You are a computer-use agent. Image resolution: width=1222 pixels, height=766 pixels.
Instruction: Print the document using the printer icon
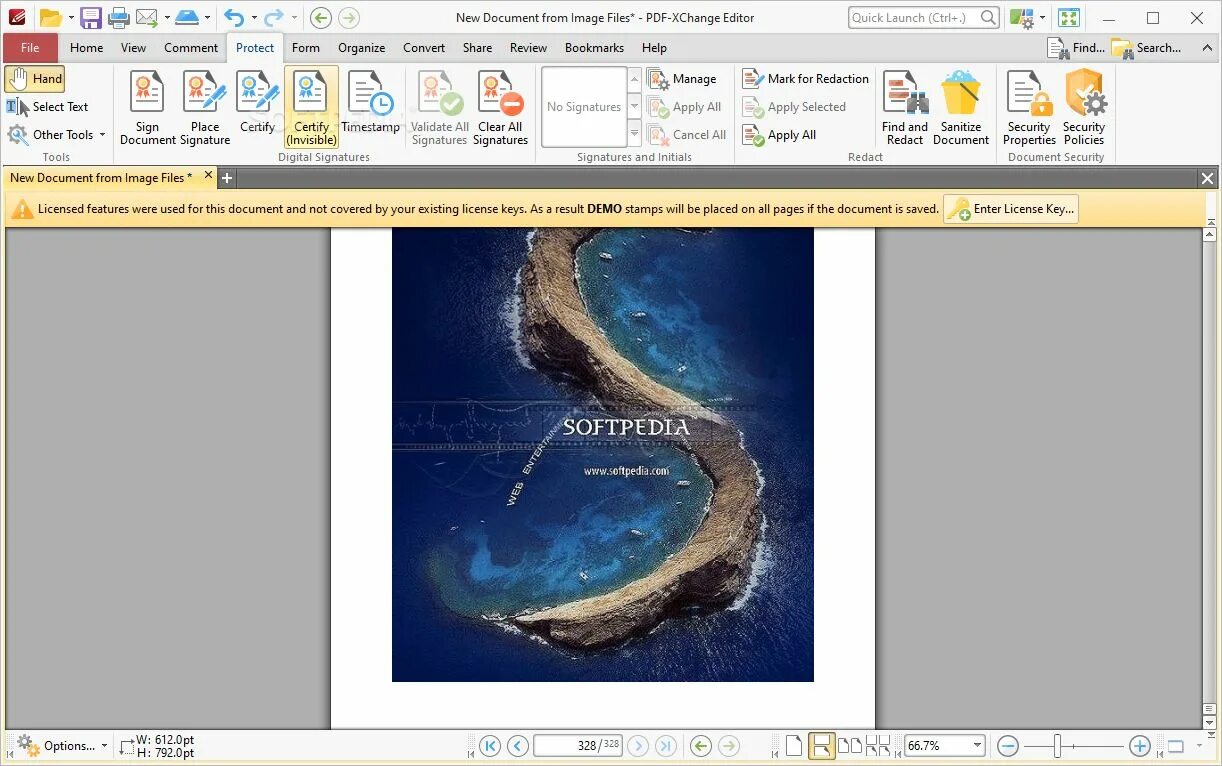[x=118, y=17]
